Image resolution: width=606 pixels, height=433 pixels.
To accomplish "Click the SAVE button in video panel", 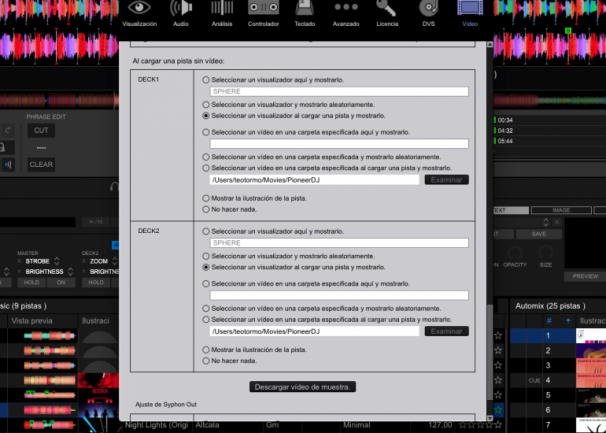I will click(x=538, y=234).
